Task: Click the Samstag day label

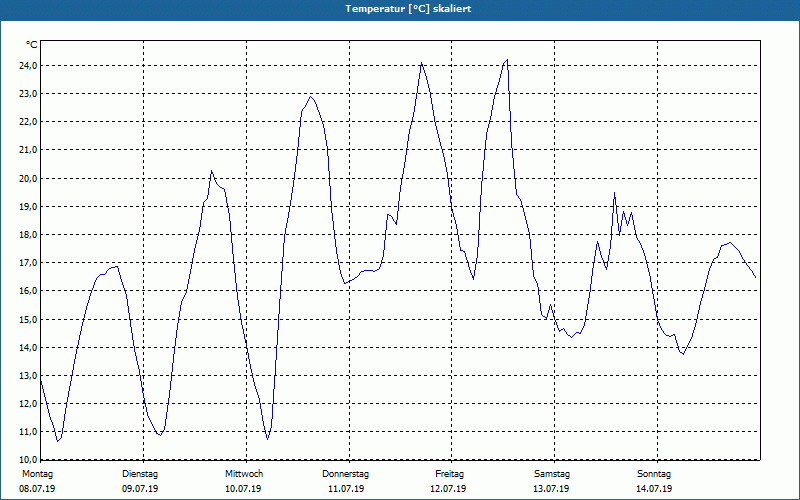Action: click(x=552, y=474)
